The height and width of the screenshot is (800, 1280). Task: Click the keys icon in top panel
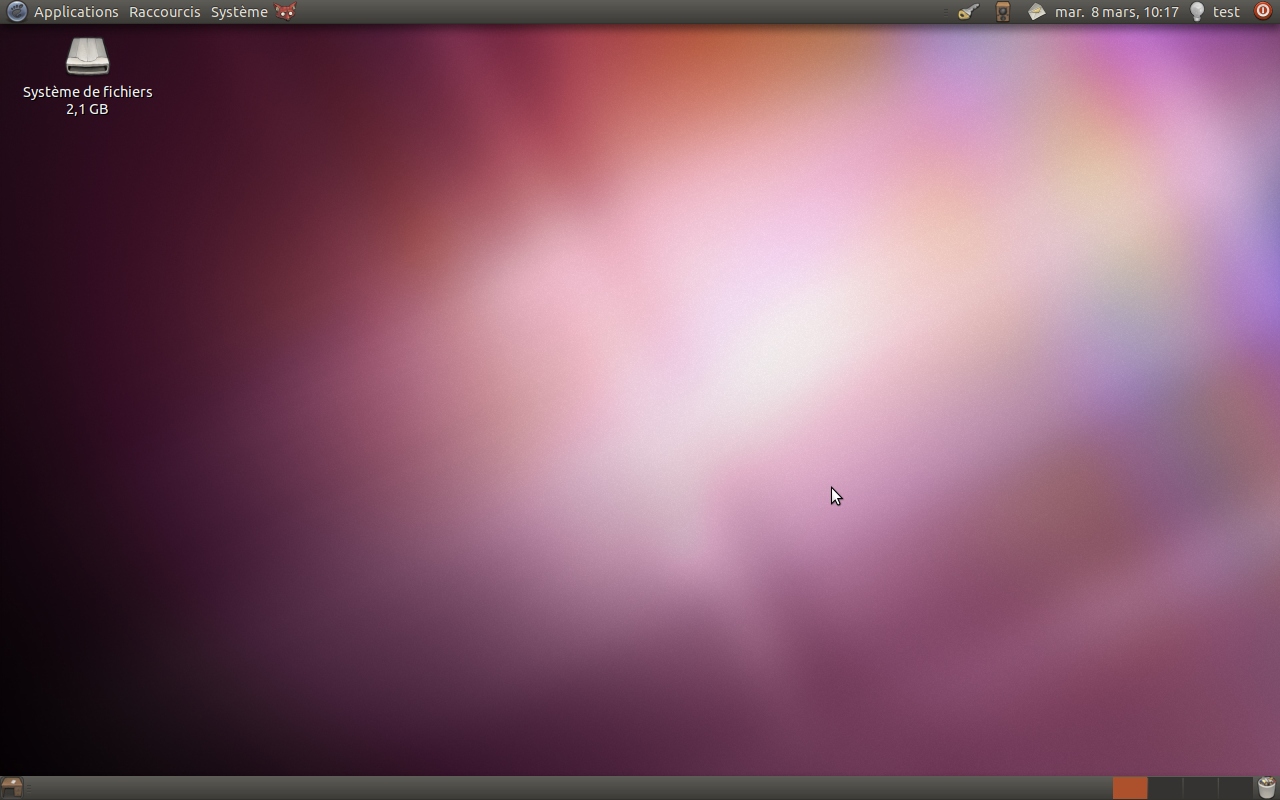968,12
